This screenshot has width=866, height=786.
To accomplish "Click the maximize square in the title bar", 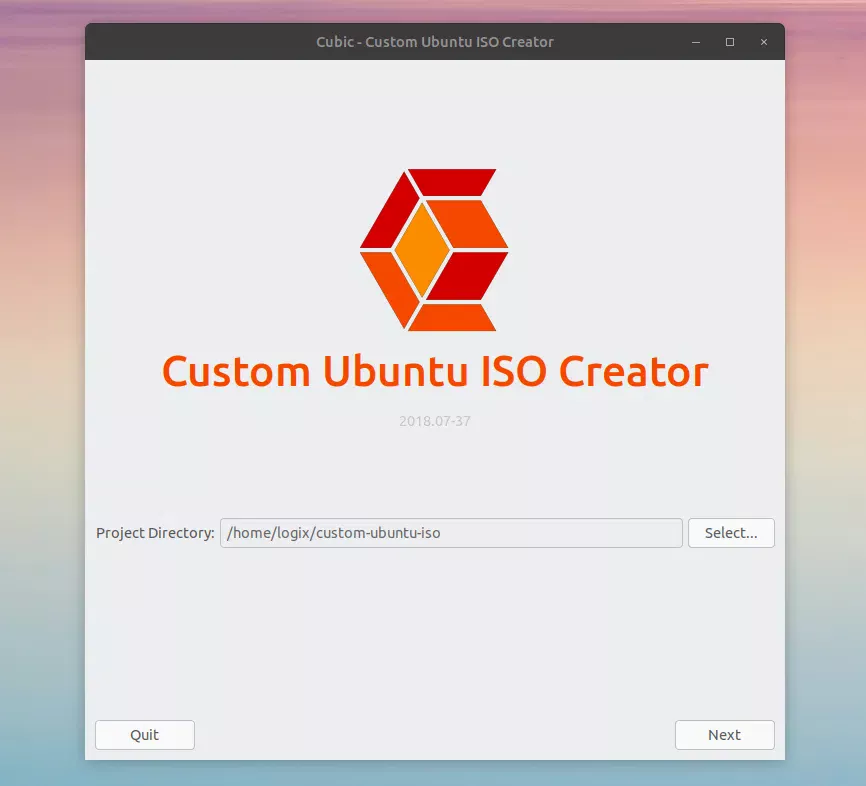I will coord(729,42).
